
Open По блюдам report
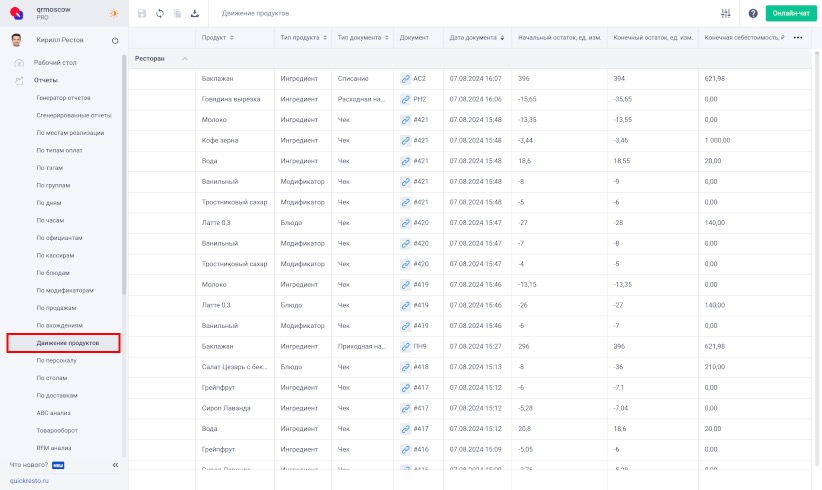[53, 273]
